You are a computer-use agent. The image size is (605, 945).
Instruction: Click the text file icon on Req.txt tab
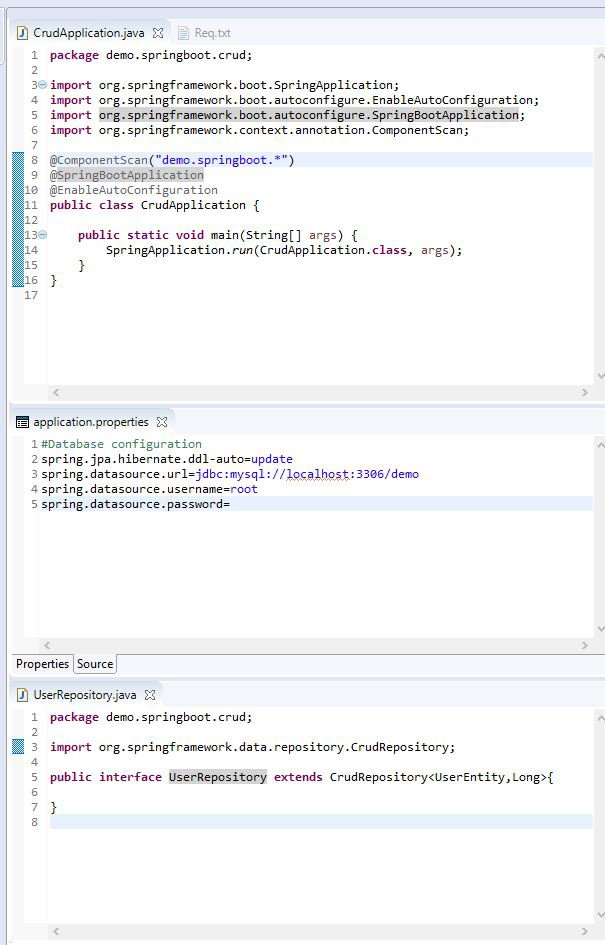(x=183, y=33)
